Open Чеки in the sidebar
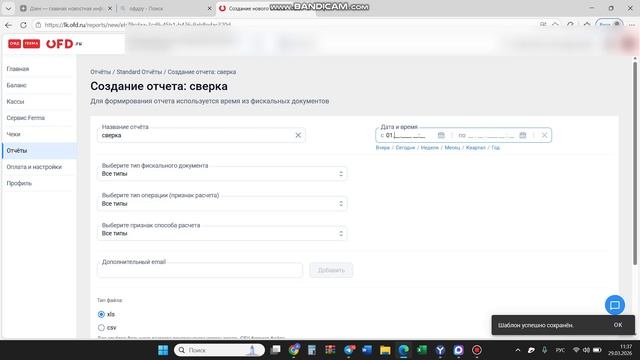Screen dimensions: 640x360 pos(13,134)
